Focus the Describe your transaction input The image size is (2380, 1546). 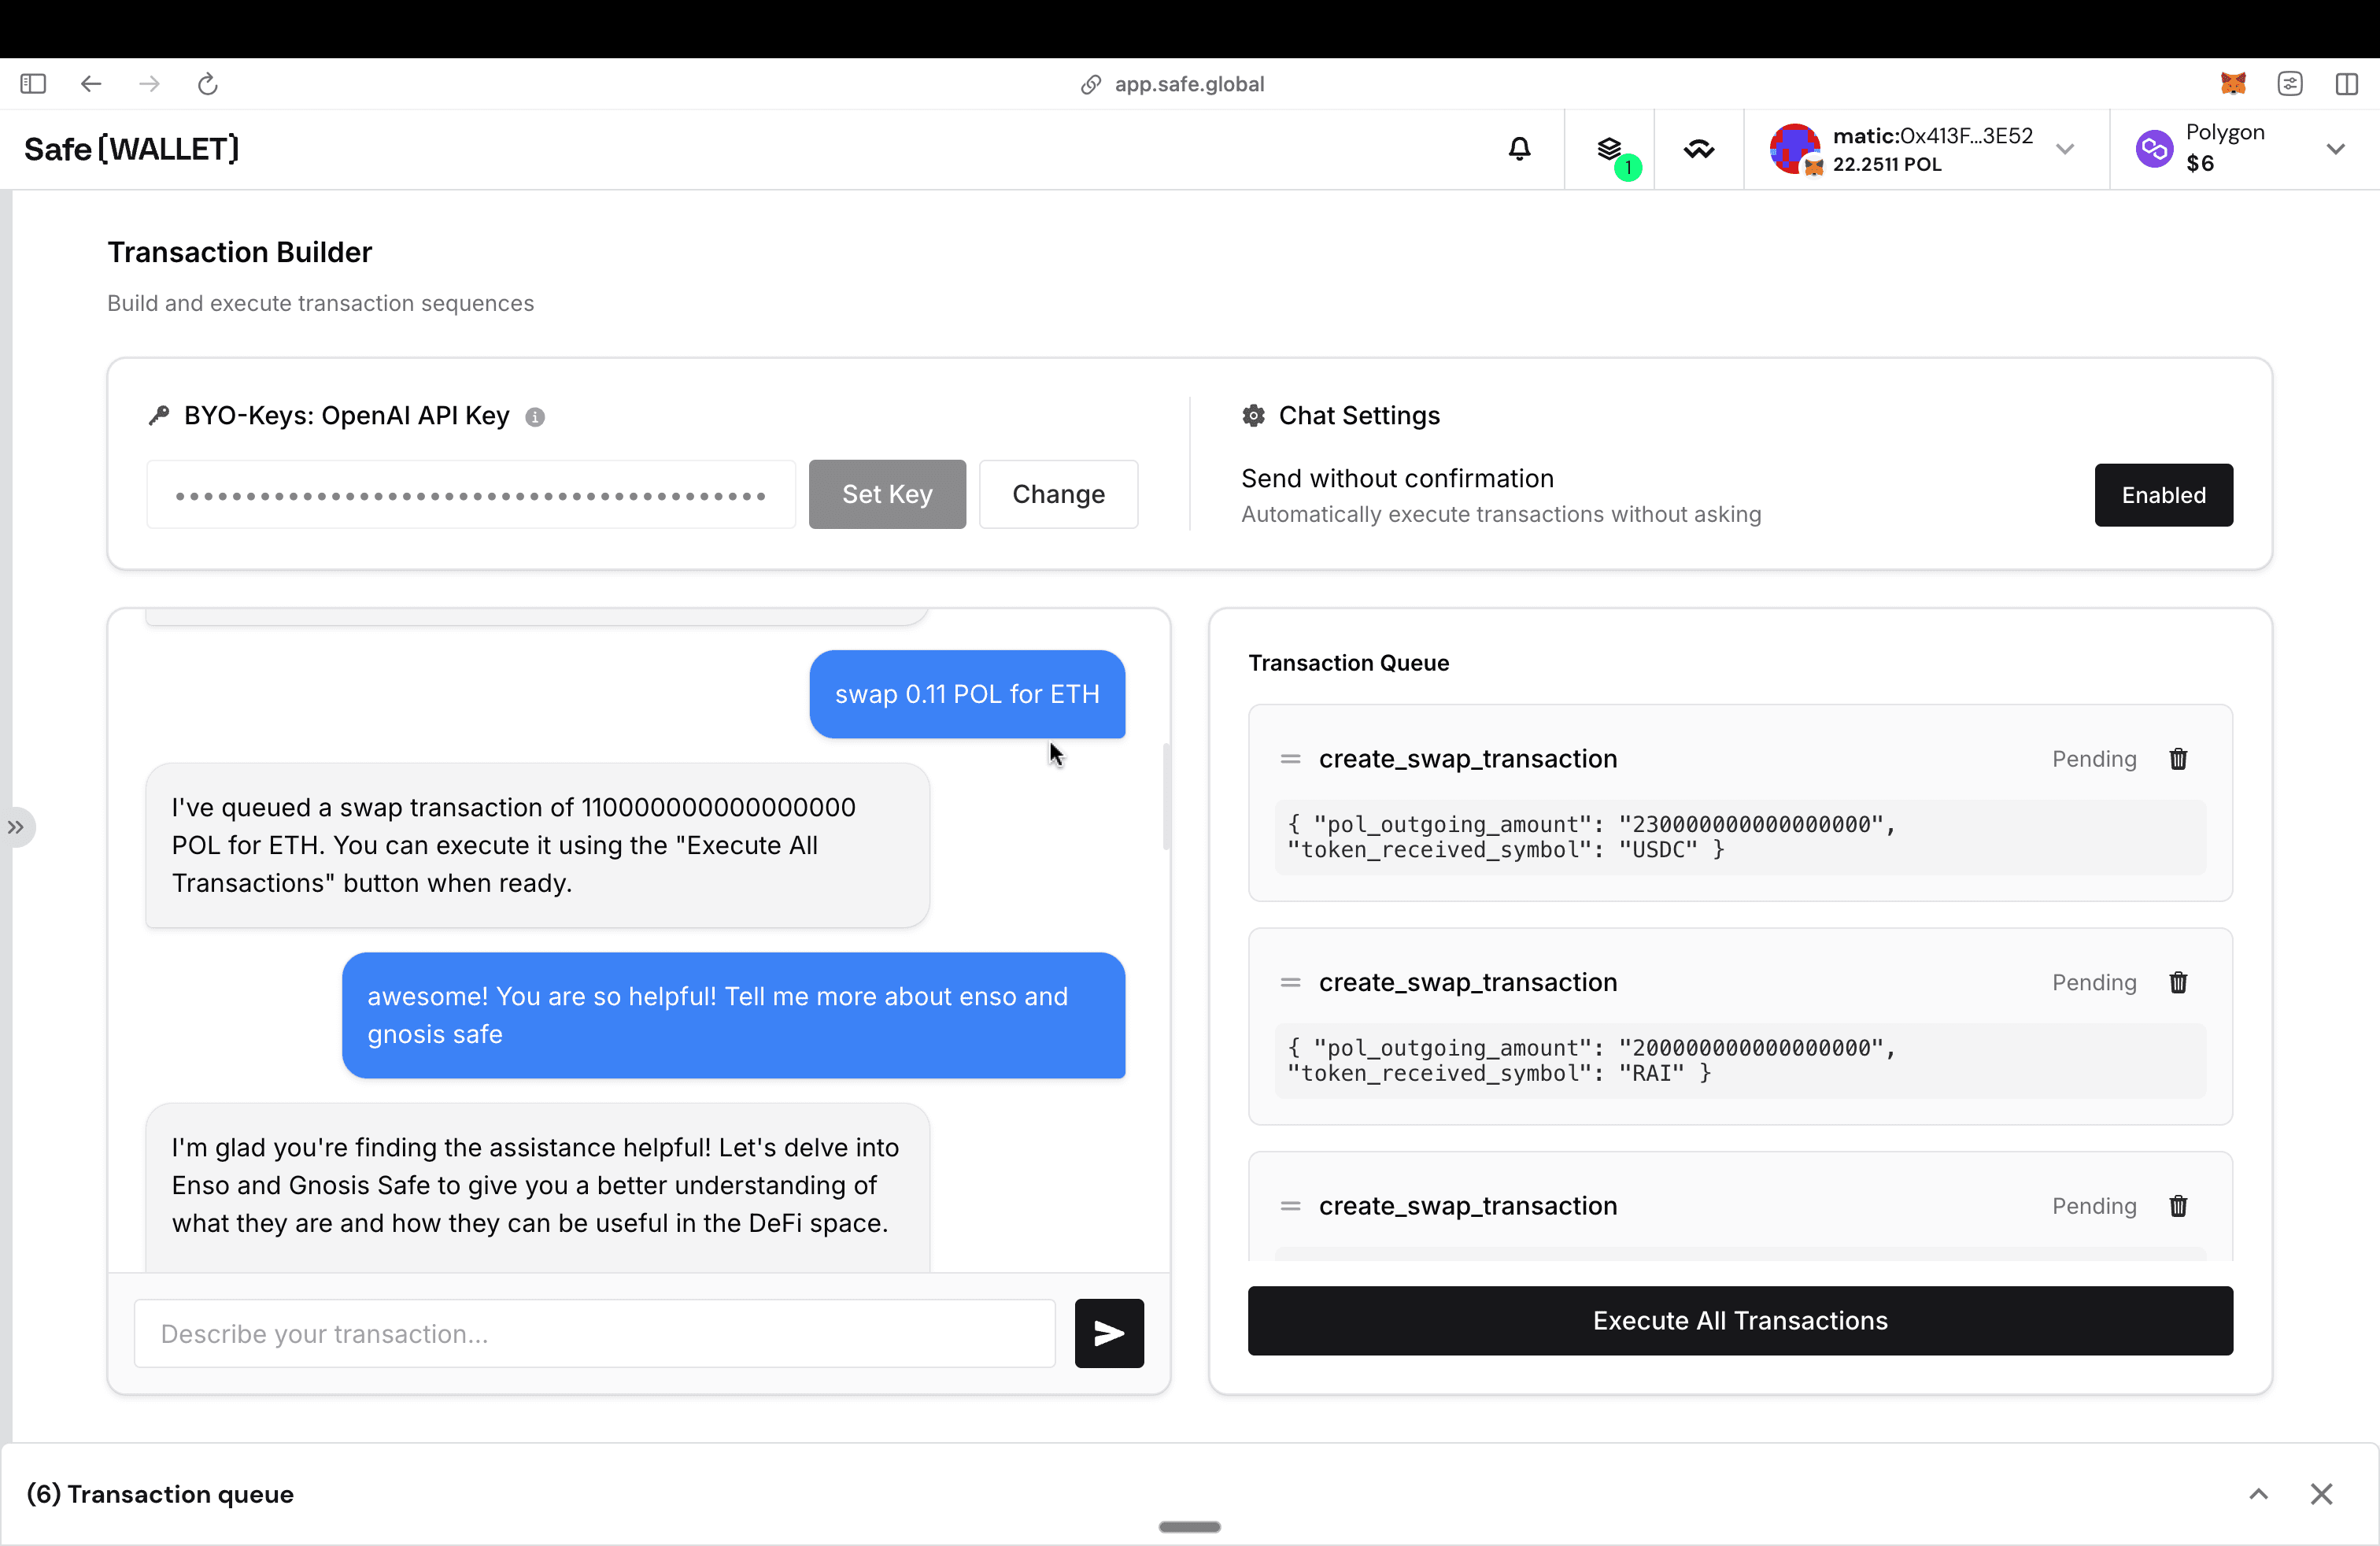(x=595, y=1333)
